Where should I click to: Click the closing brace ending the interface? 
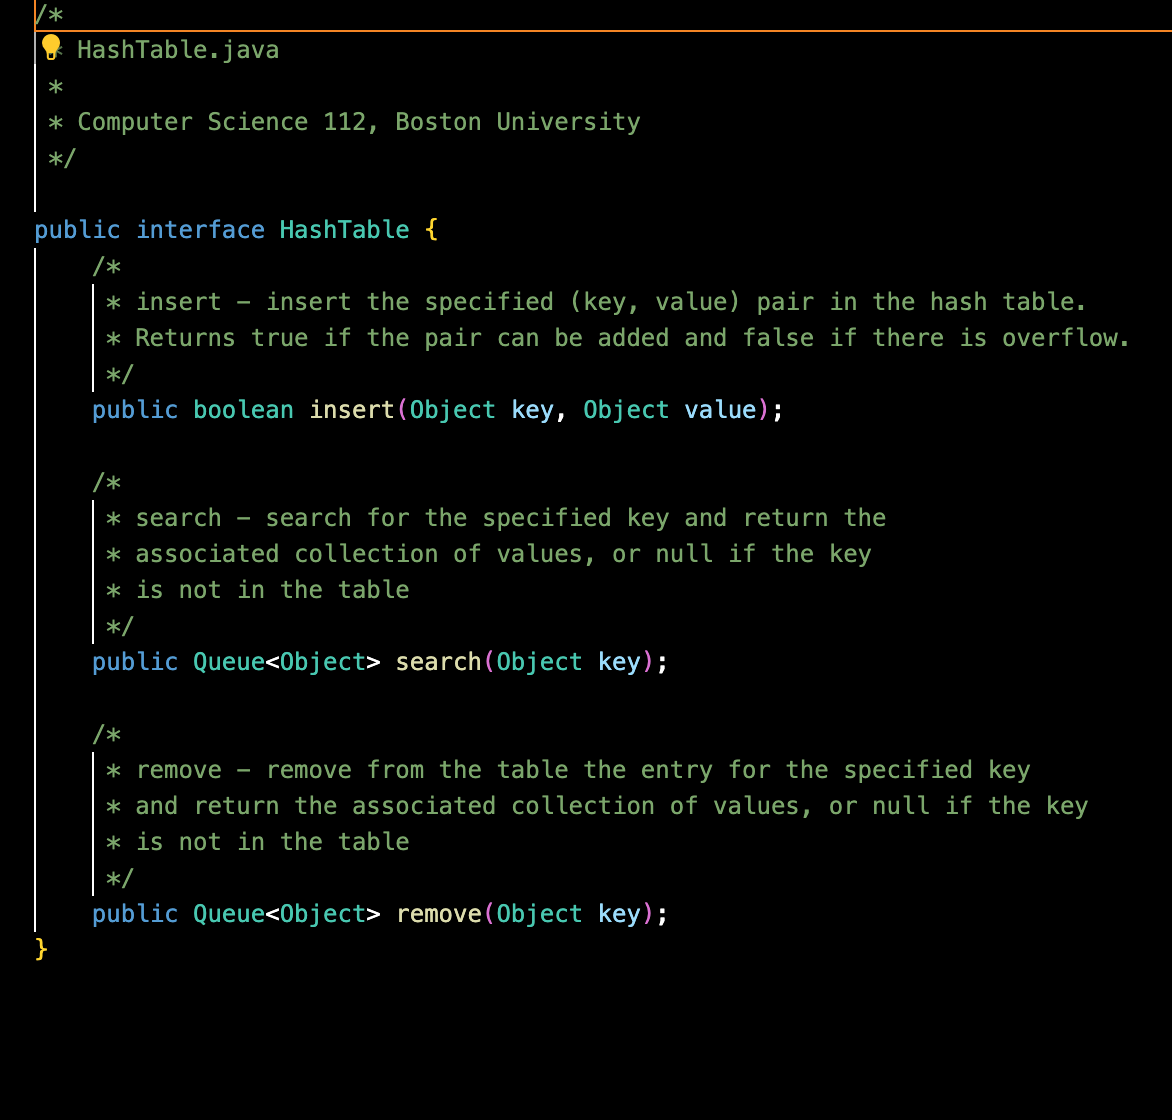[x=40, y=949]
